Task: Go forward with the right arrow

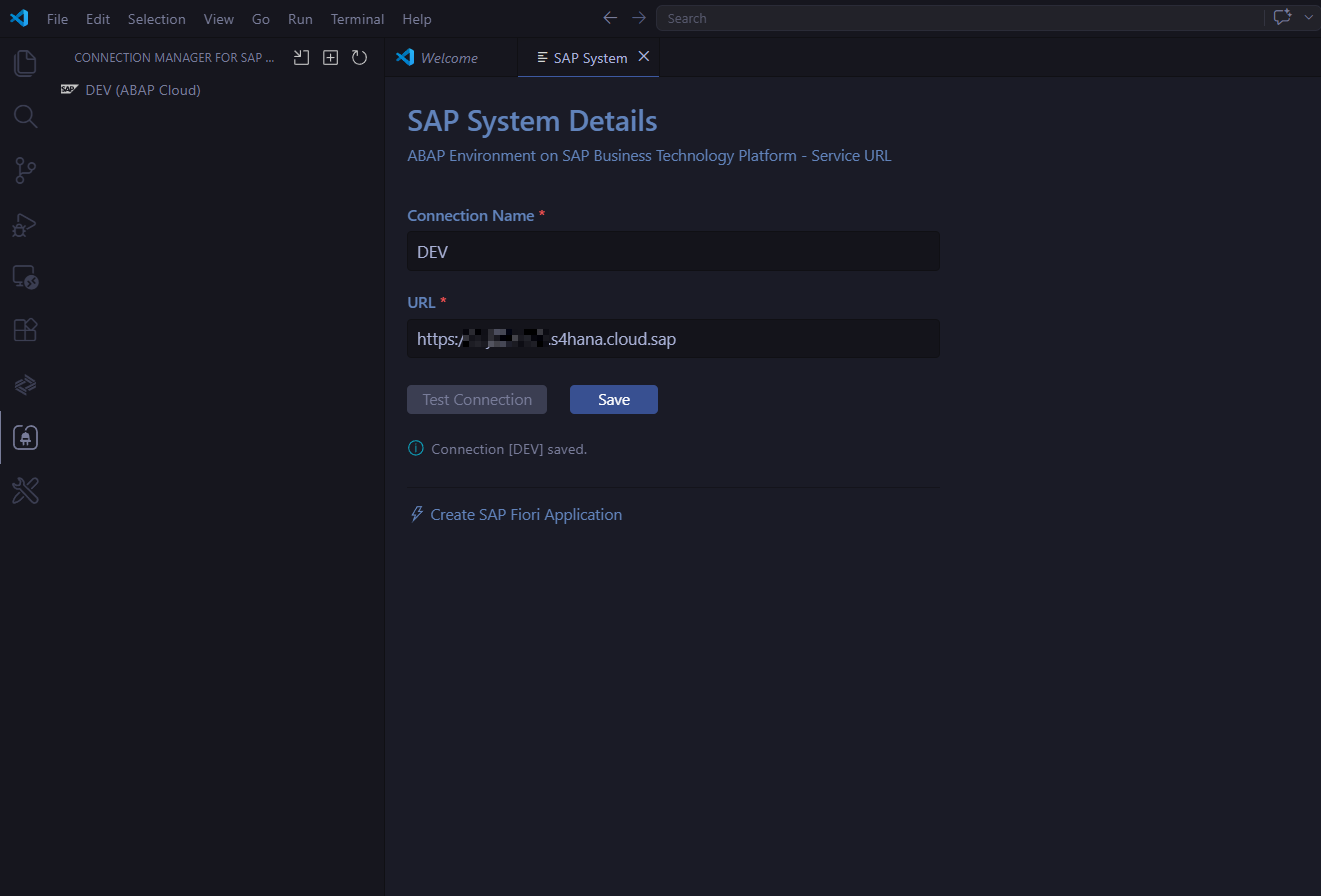Action: (639, 18)
